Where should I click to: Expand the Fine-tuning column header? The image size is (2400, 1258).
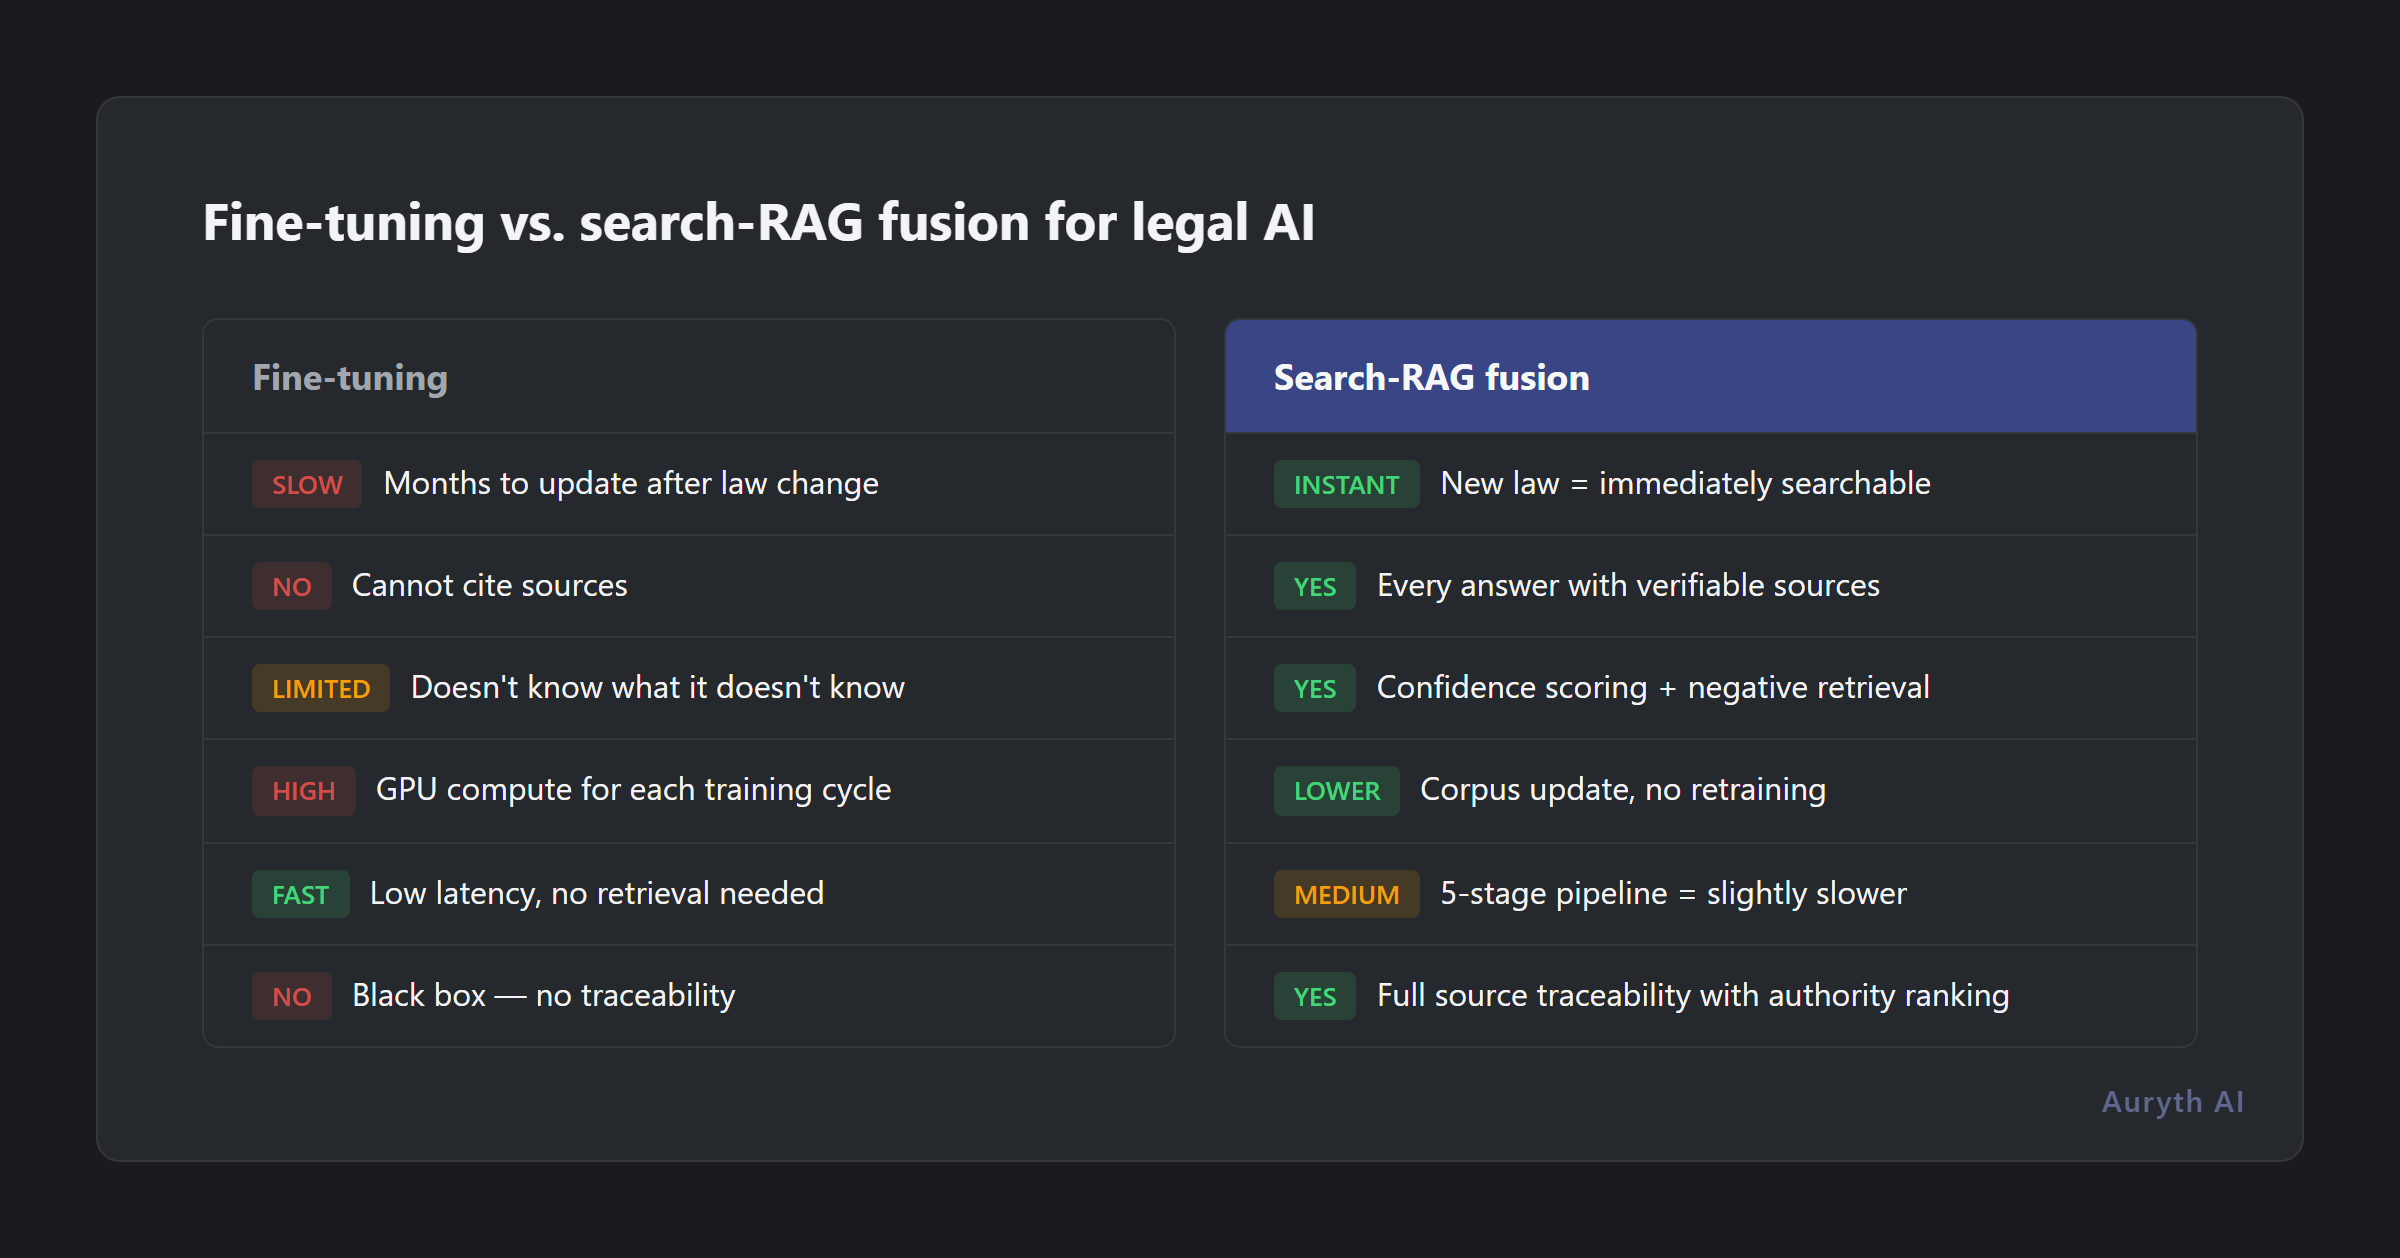pos(350,377)
